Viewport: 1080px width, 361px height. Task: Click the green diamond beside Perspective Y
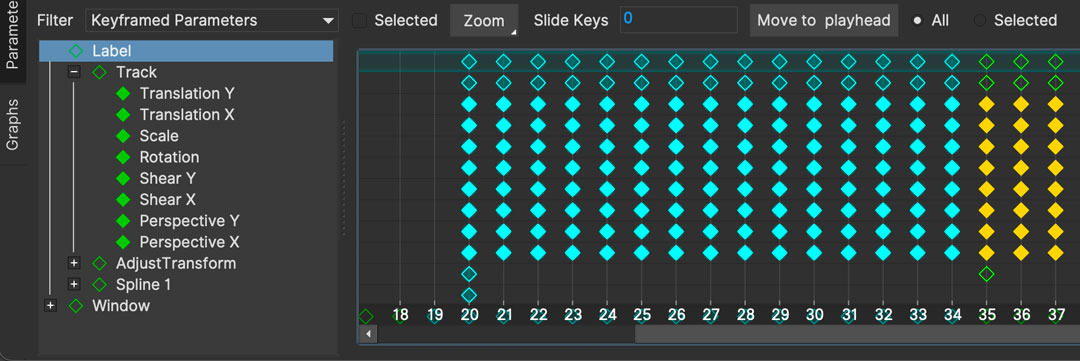[123, 221]
